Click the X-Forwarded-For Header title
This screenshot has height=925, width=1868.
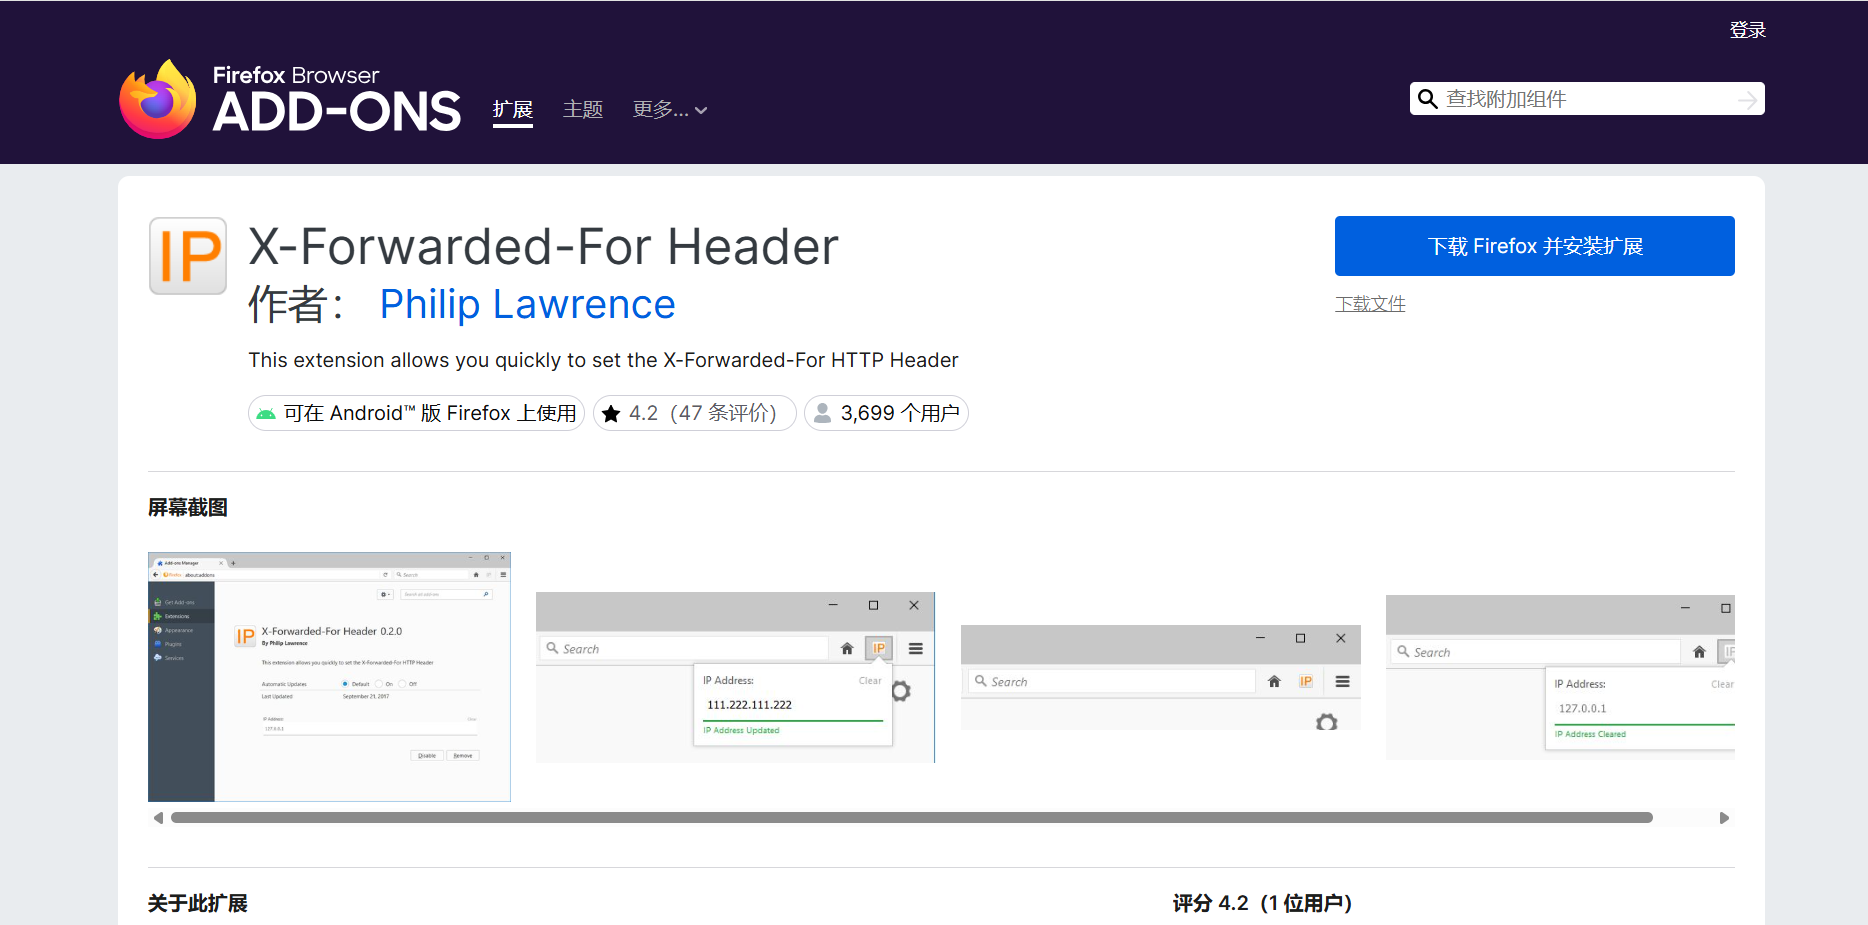coord(543,246)
